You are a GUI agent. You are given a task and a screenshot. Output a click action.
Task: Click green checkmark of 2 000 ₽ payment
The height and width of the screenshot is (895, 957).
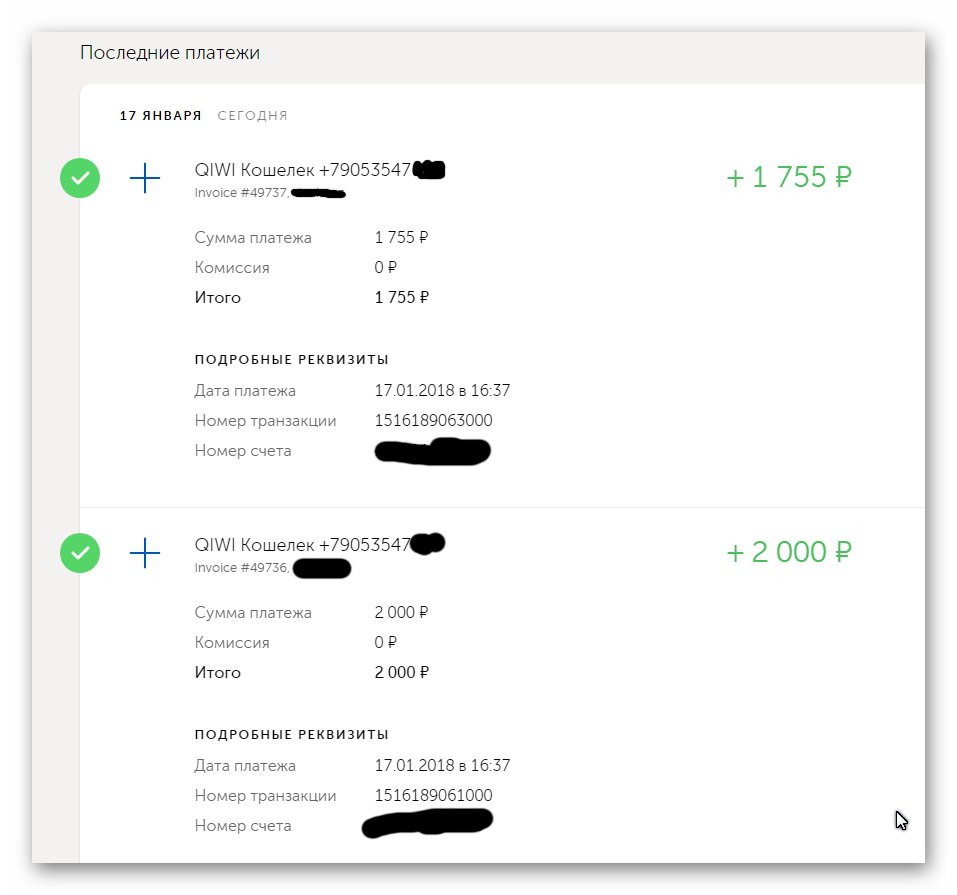tap(80, 553)
